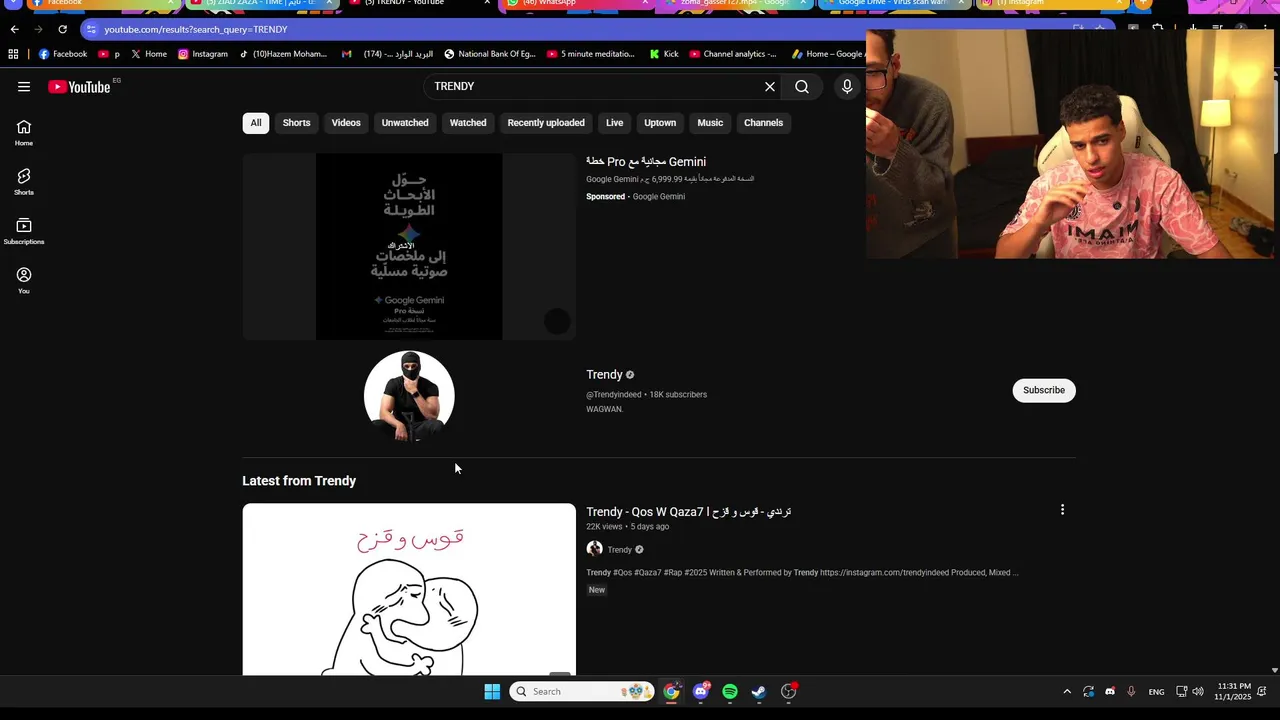The image size is (1280, 720).
Task: Open Shorts from the sidebar
Action: coord(24,181)
